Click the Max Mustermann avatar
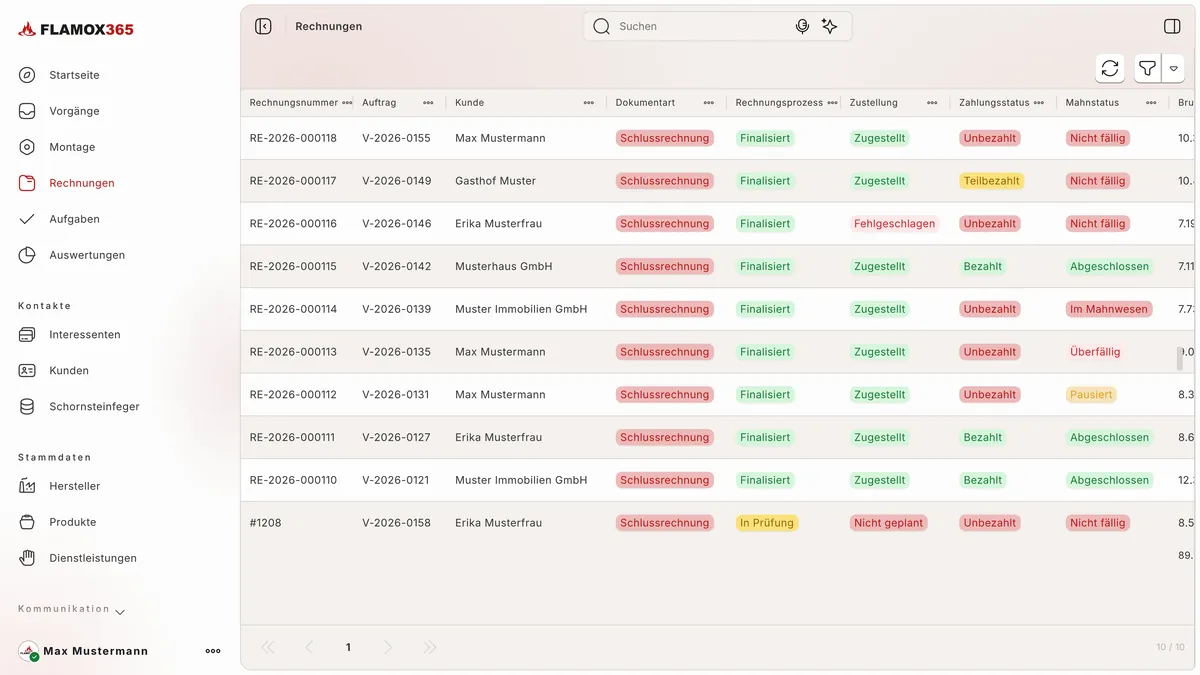 29,651
